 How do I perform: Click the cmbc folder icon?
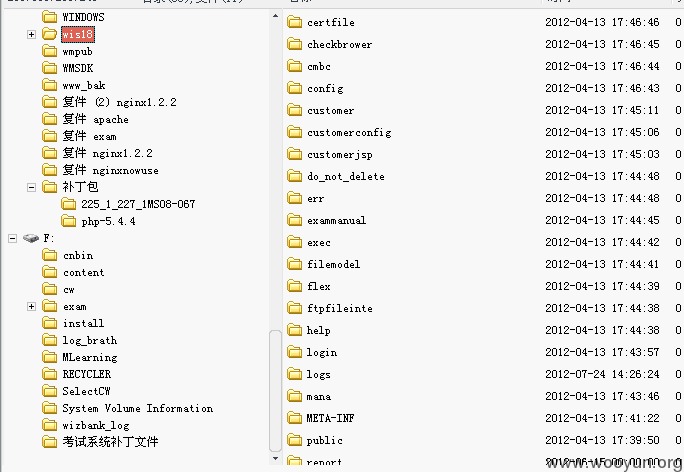pyautogui.click(x=294, y=66)
